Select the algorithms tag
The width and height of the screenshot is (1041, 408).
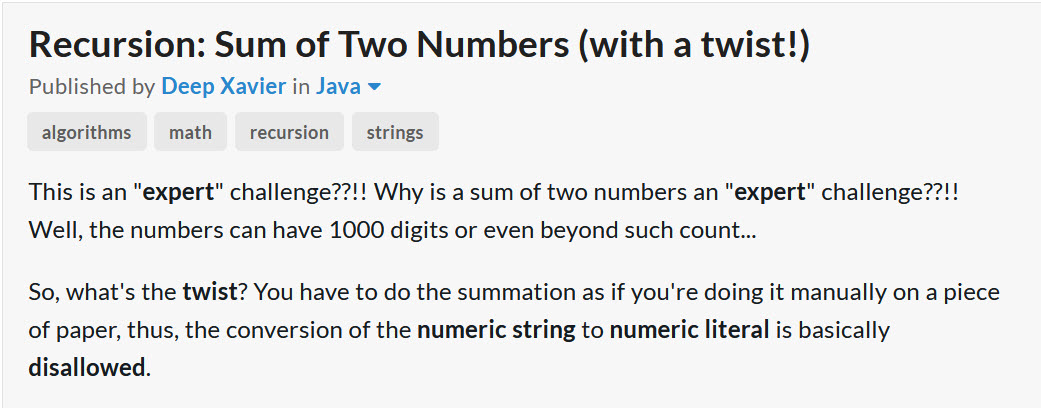86,132
